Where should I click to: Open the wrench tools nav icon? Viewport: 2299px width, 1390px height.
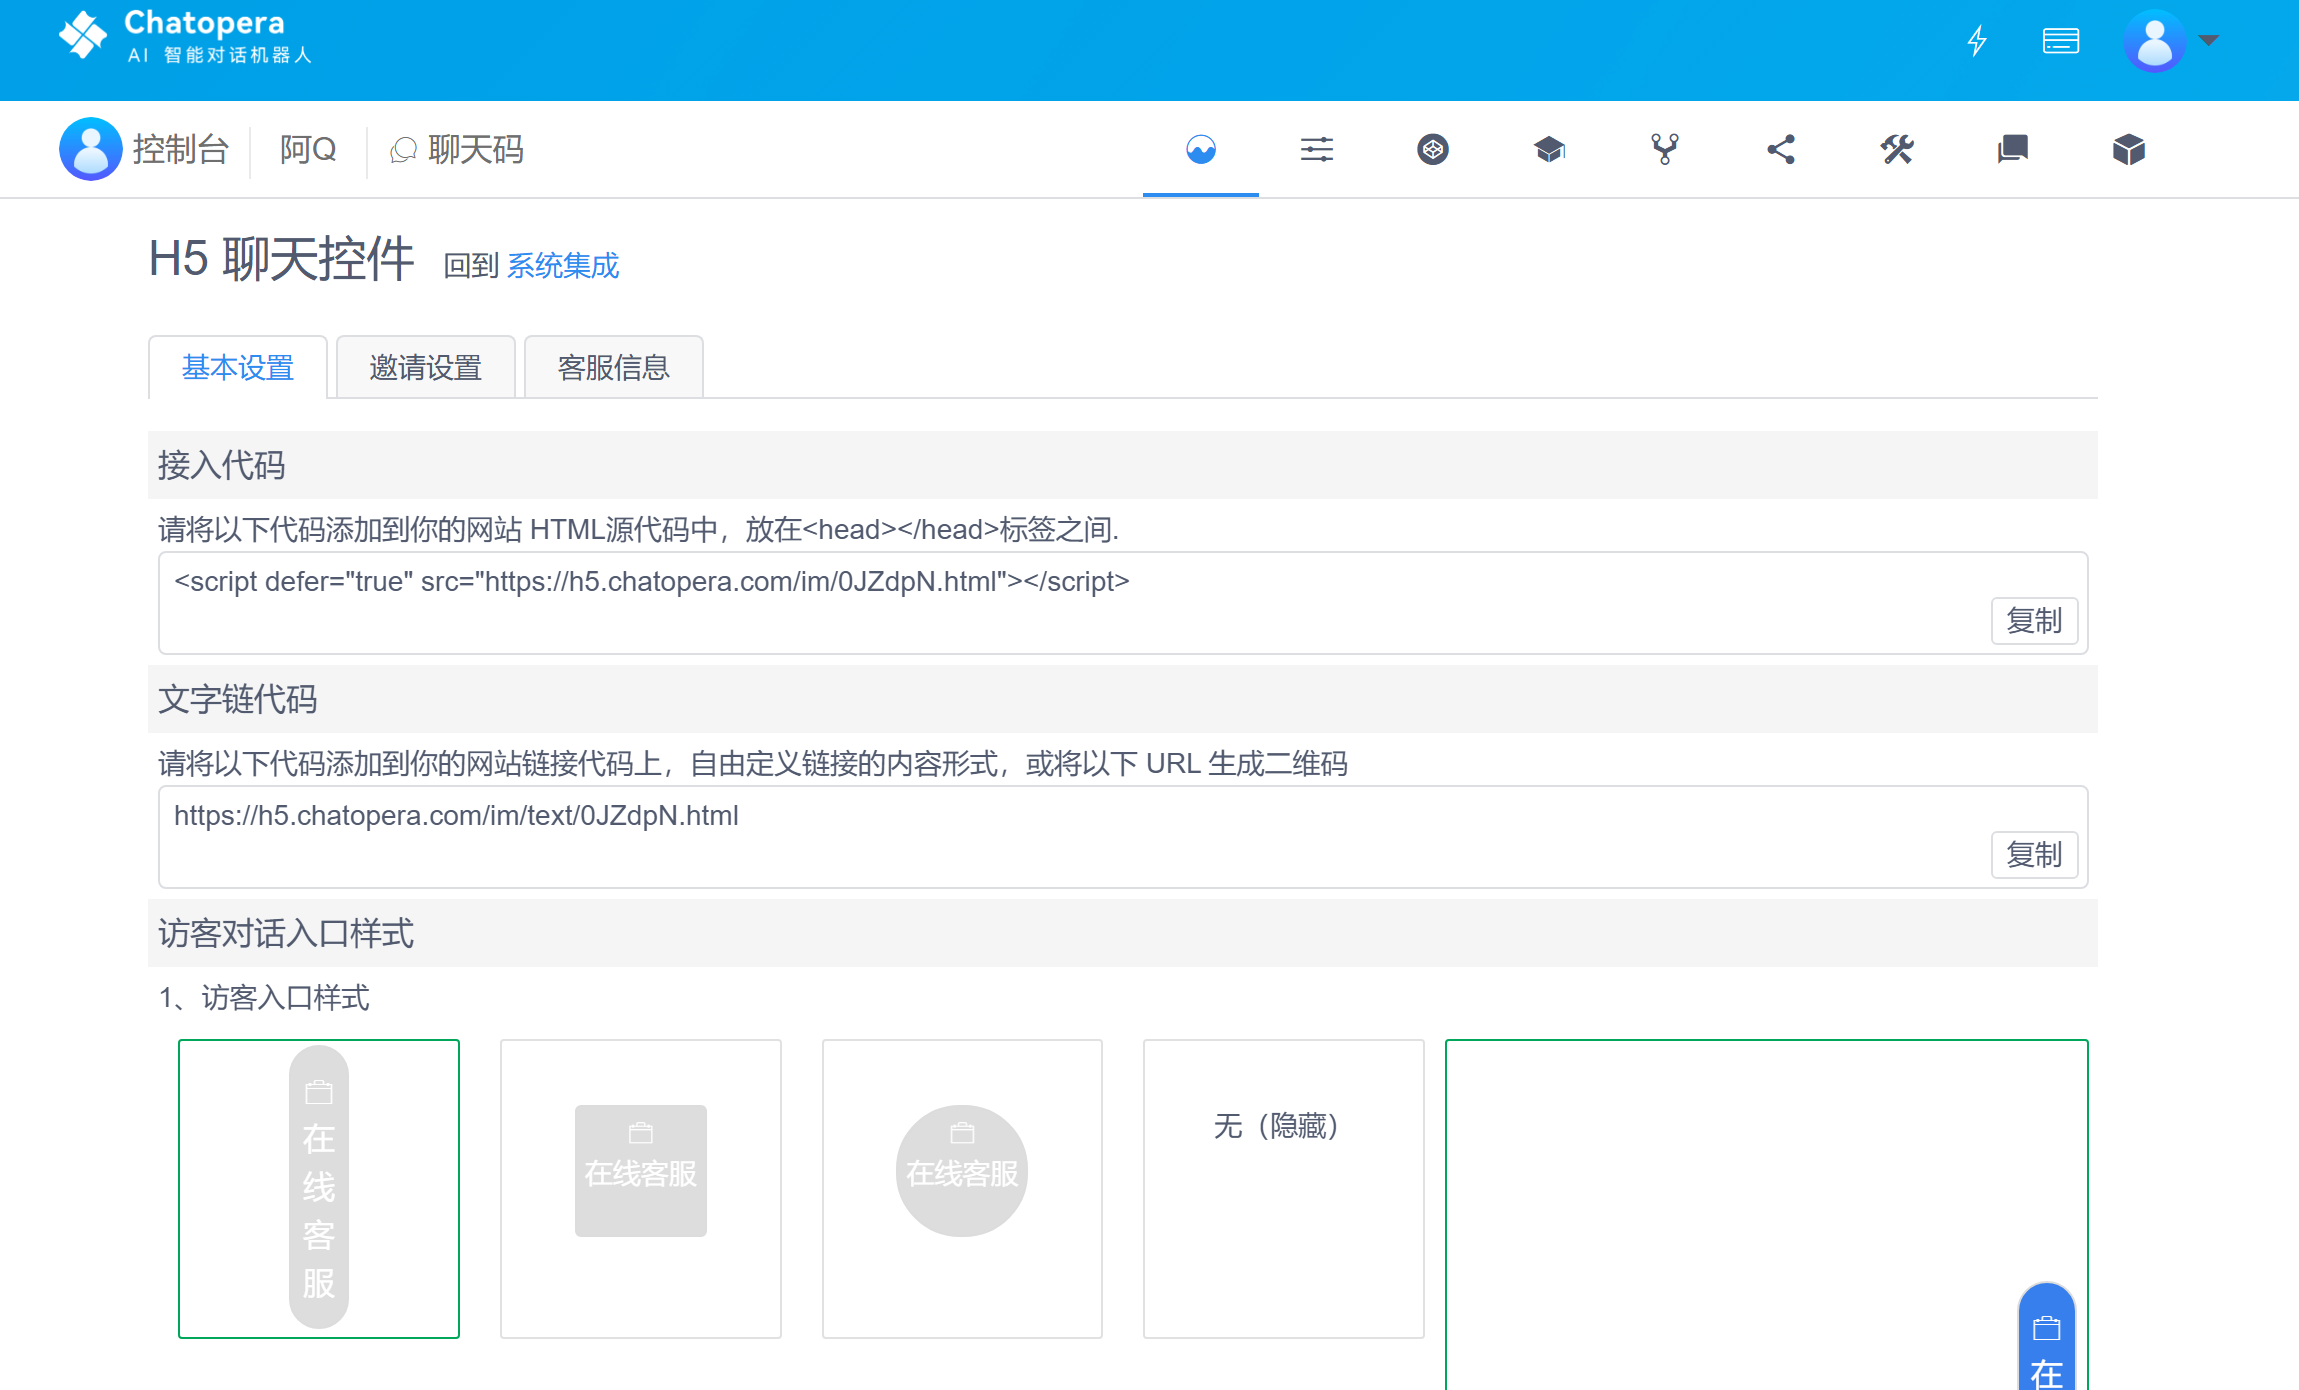pos(1897,150)
